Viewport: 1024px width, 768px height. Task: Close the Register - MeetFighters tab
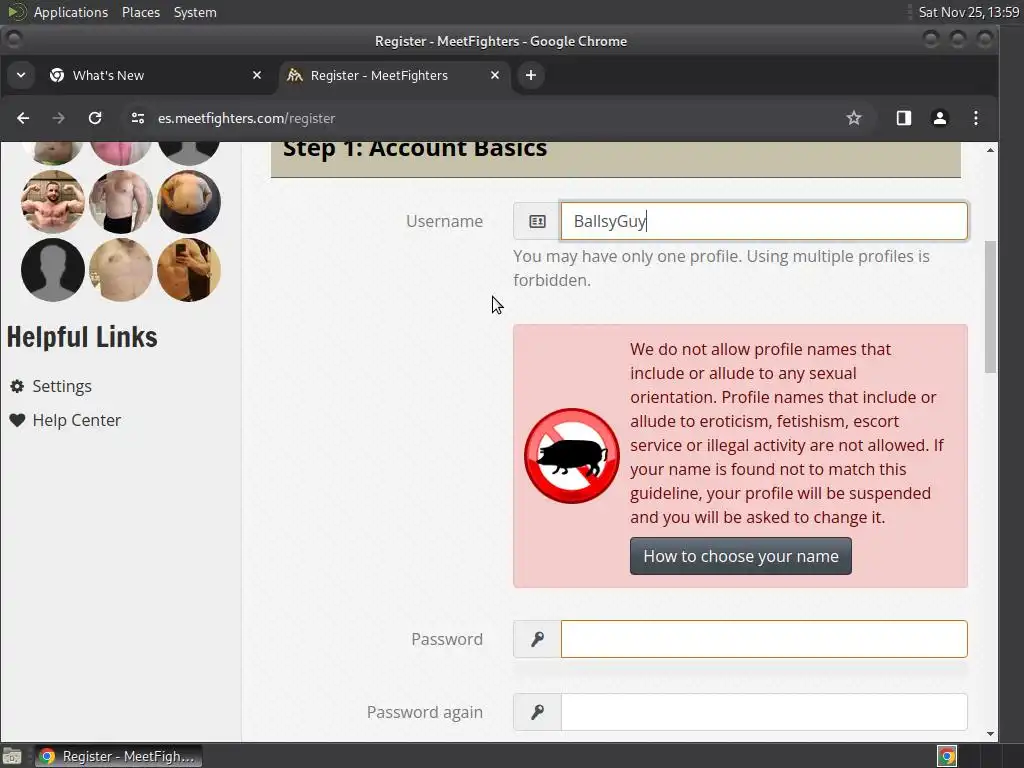[x=495, y=75]
